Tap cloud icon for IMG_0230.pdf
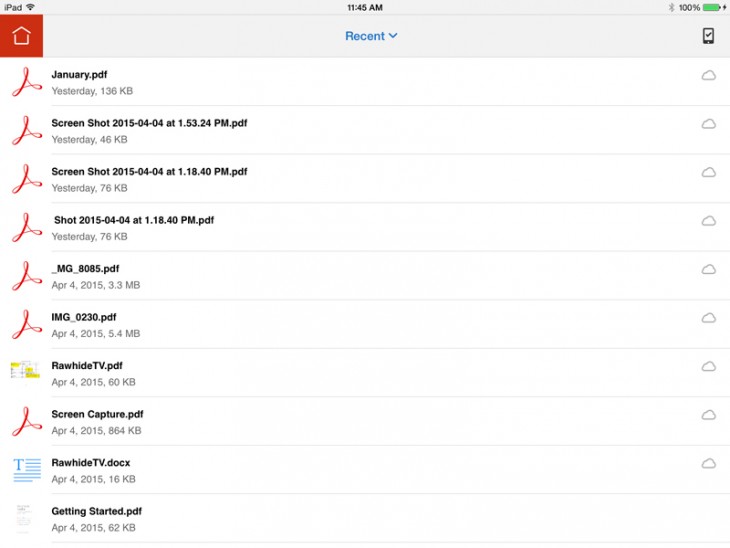The height and width of the screenshot is (548, 730). [708, 318]
